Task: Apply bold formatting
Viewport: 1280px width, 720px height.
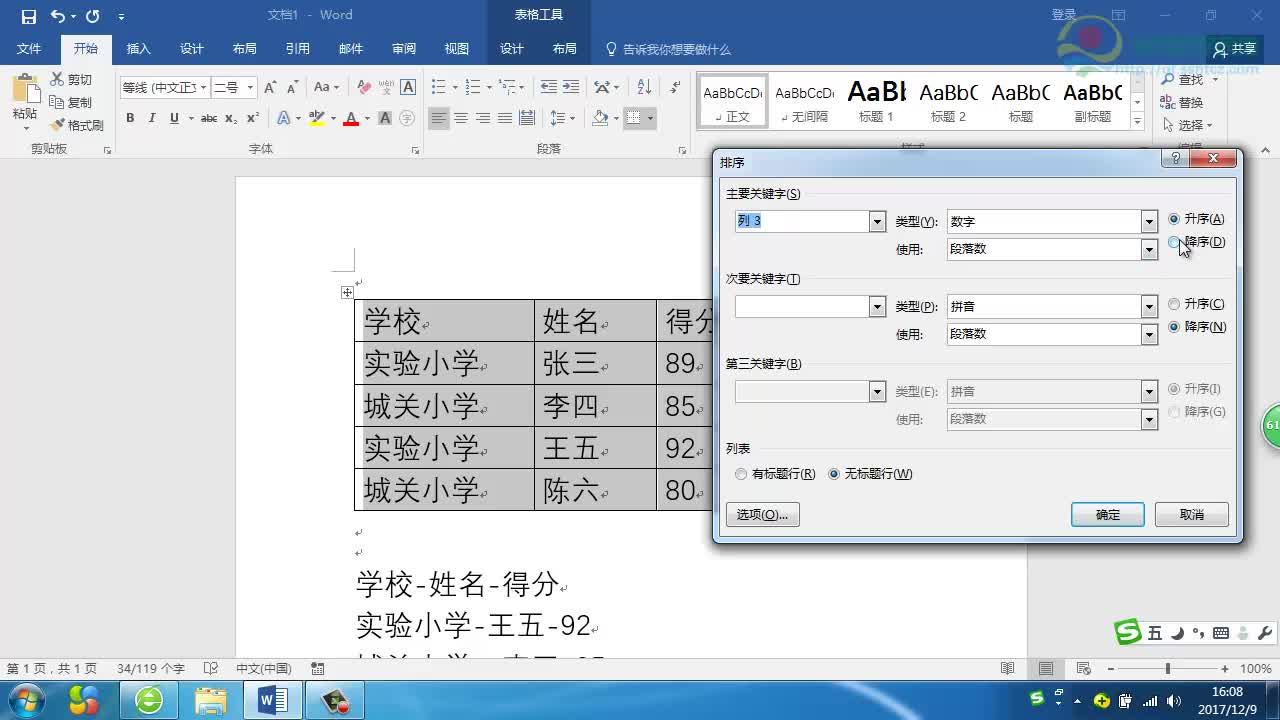Action: click(130, 117)
